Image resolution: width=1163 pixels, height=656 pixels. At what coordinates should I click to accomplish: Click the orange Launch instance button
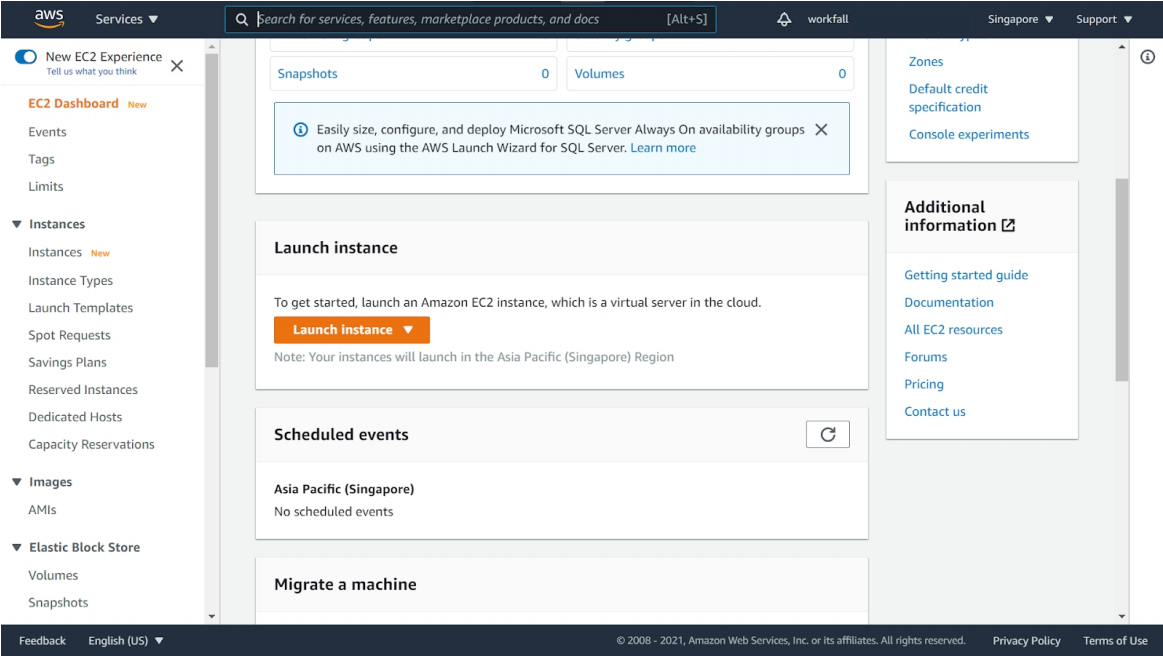(x=351, y=330)
